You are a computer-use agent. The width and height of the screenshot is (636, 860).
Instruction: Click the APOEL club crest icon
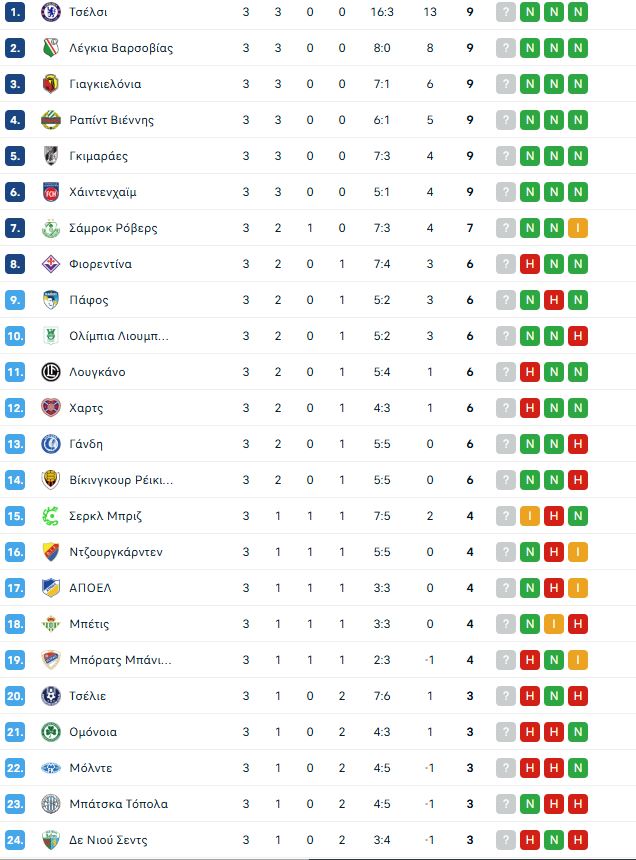[x=50, y=588]
